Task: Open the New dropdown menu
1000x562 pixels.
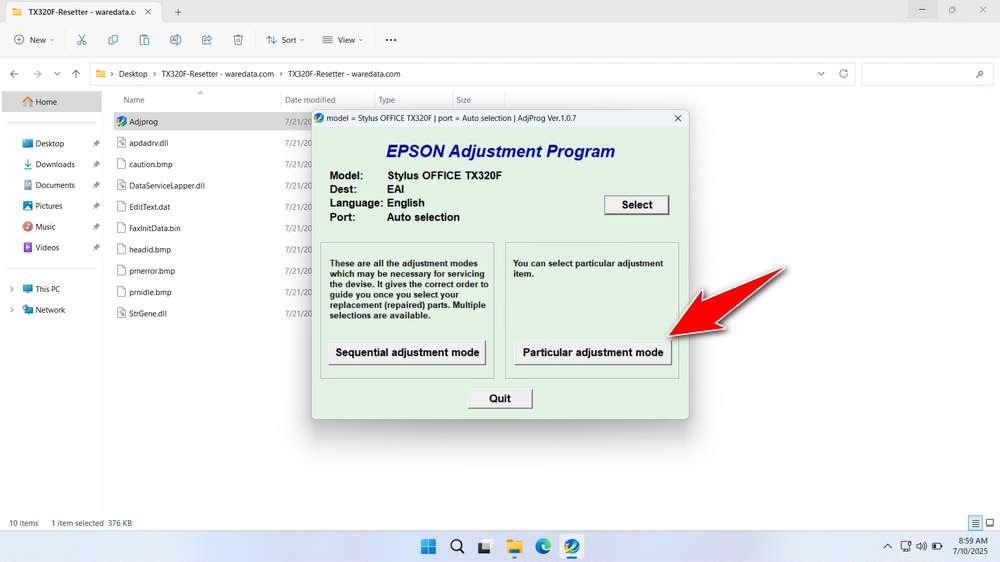Action: [34, 40]
